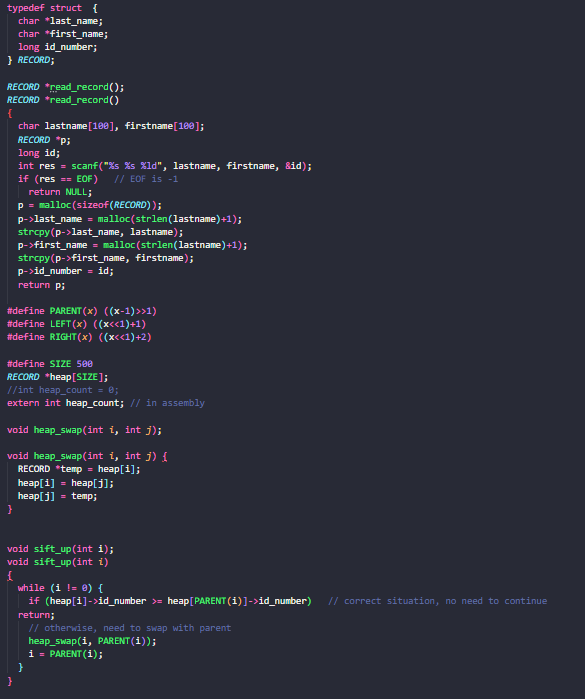The height and width of the screenshot is (699, 585).
Task: Click the 'extern int heap_count;' declaration
Action: 66,403
